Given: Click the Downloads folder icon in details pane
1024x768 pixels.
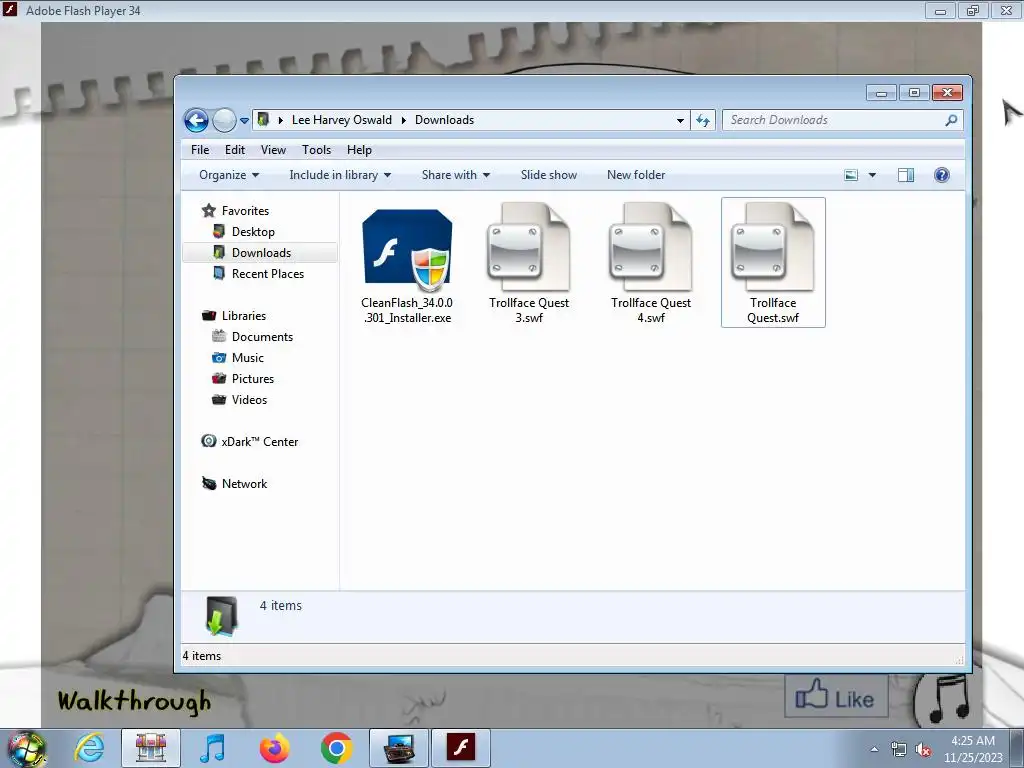Looking at the screenshot, I should tap(221, 616).
